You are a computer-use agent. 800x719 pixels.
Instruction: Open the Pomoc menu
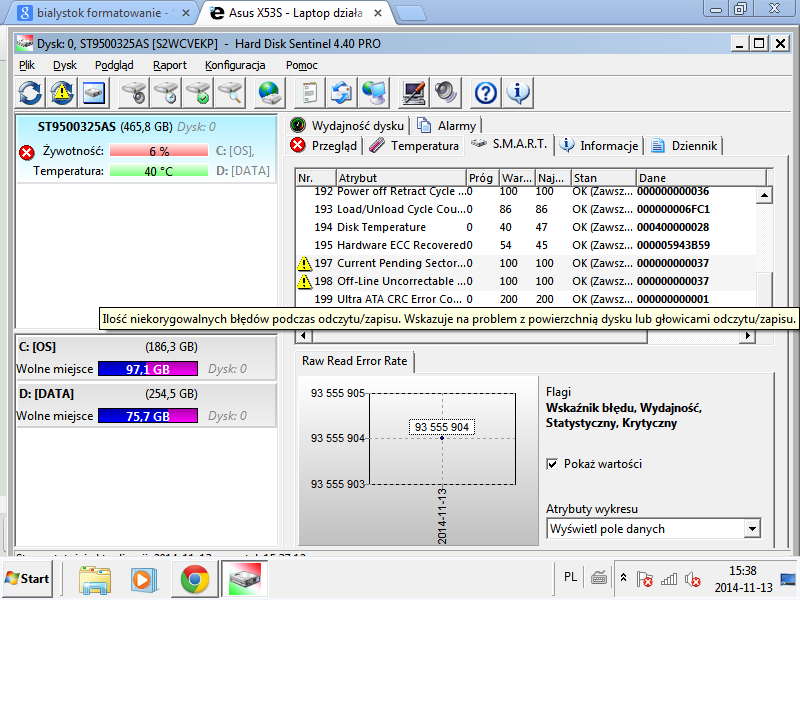(x=302, y=65)
